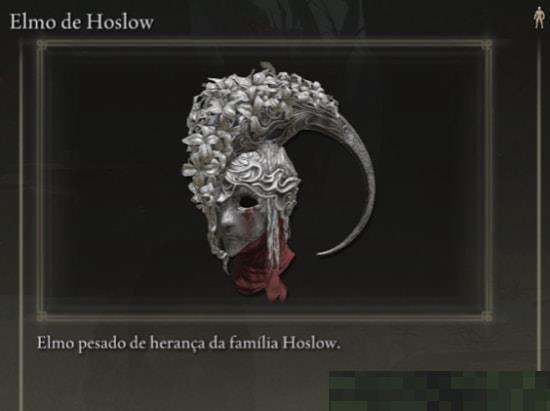The image size is (550, 411).
Task: Click the frame's top-right corner ornament
Action: point(487,44)
